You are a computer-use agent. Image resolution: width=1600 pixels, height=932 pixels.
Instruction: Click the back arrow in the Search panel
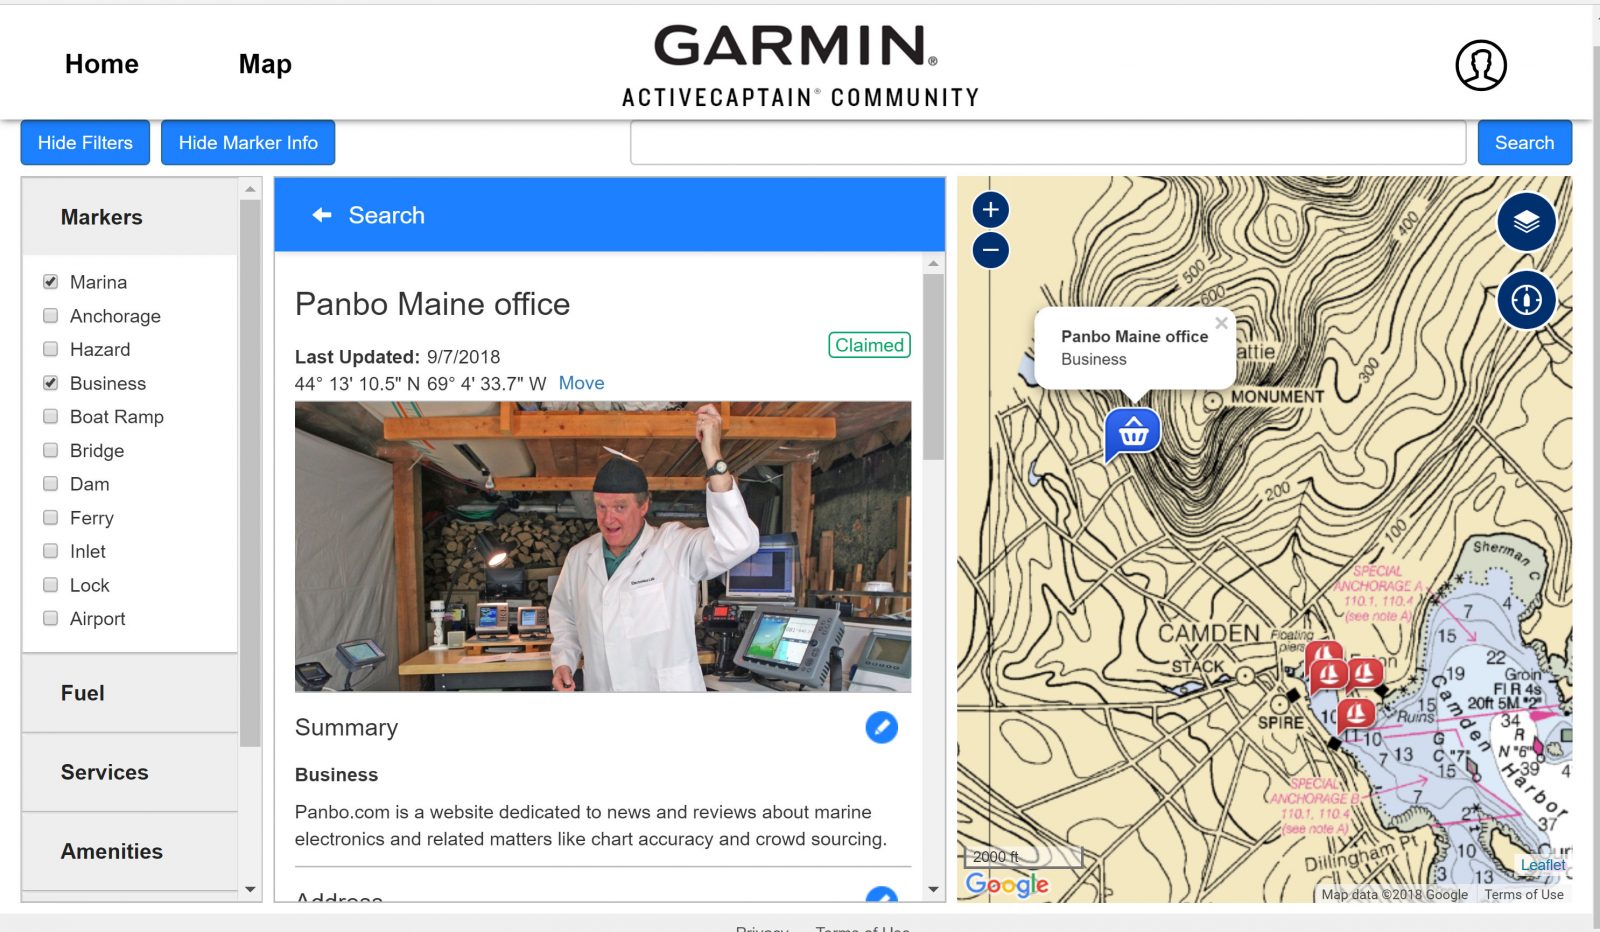click(x=320, y=214)
